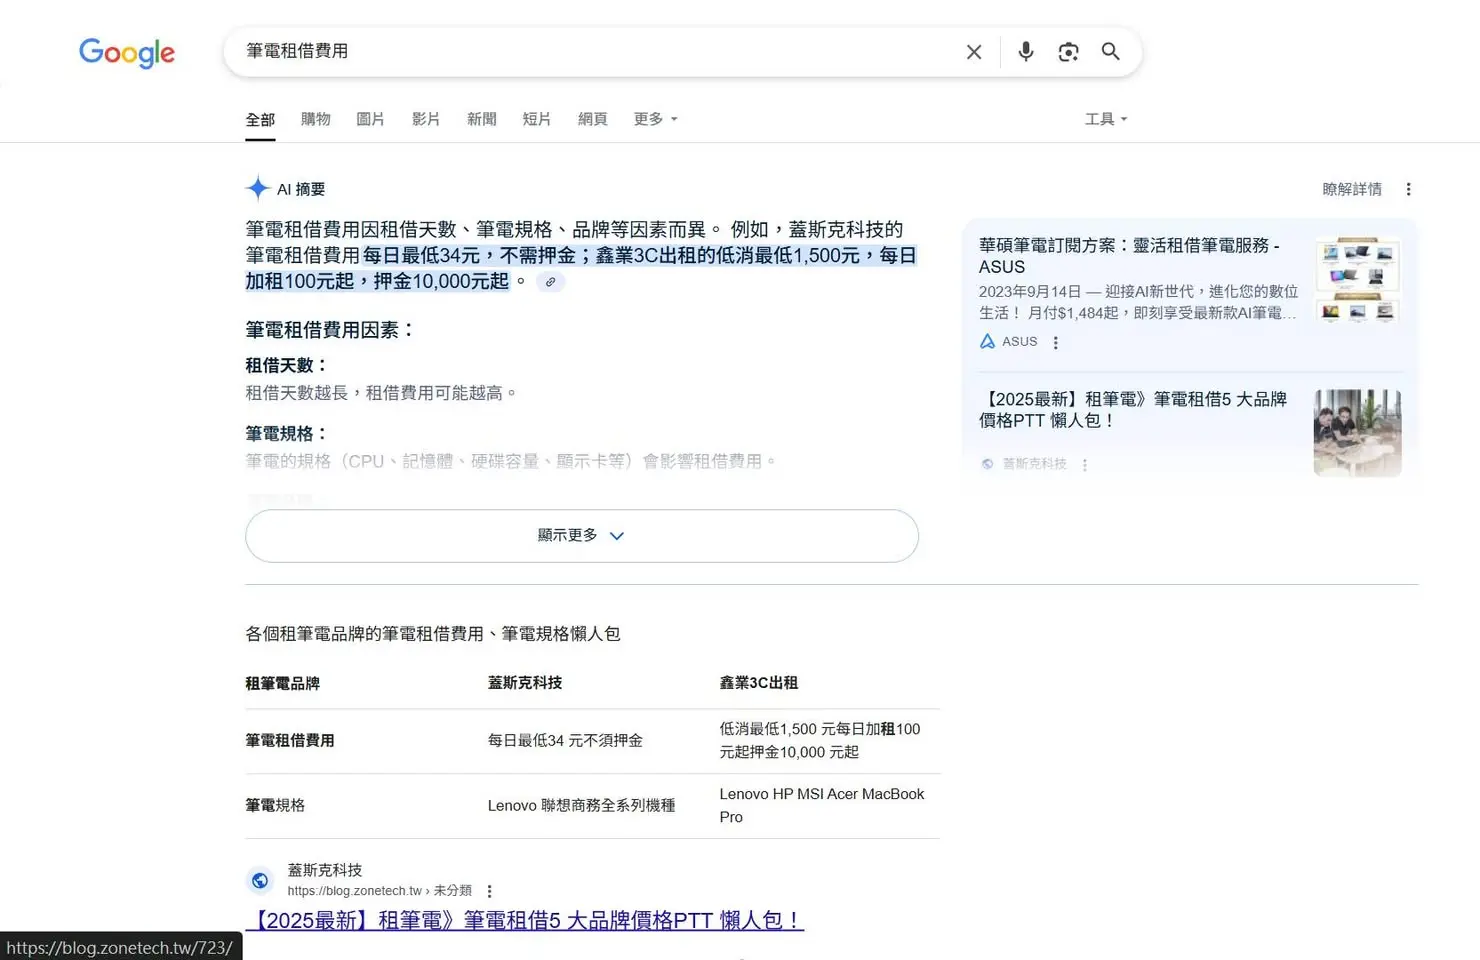The image size is (1480, 960).
Task: Click the citation link icon in AI summary
Action: click(550, 282)
